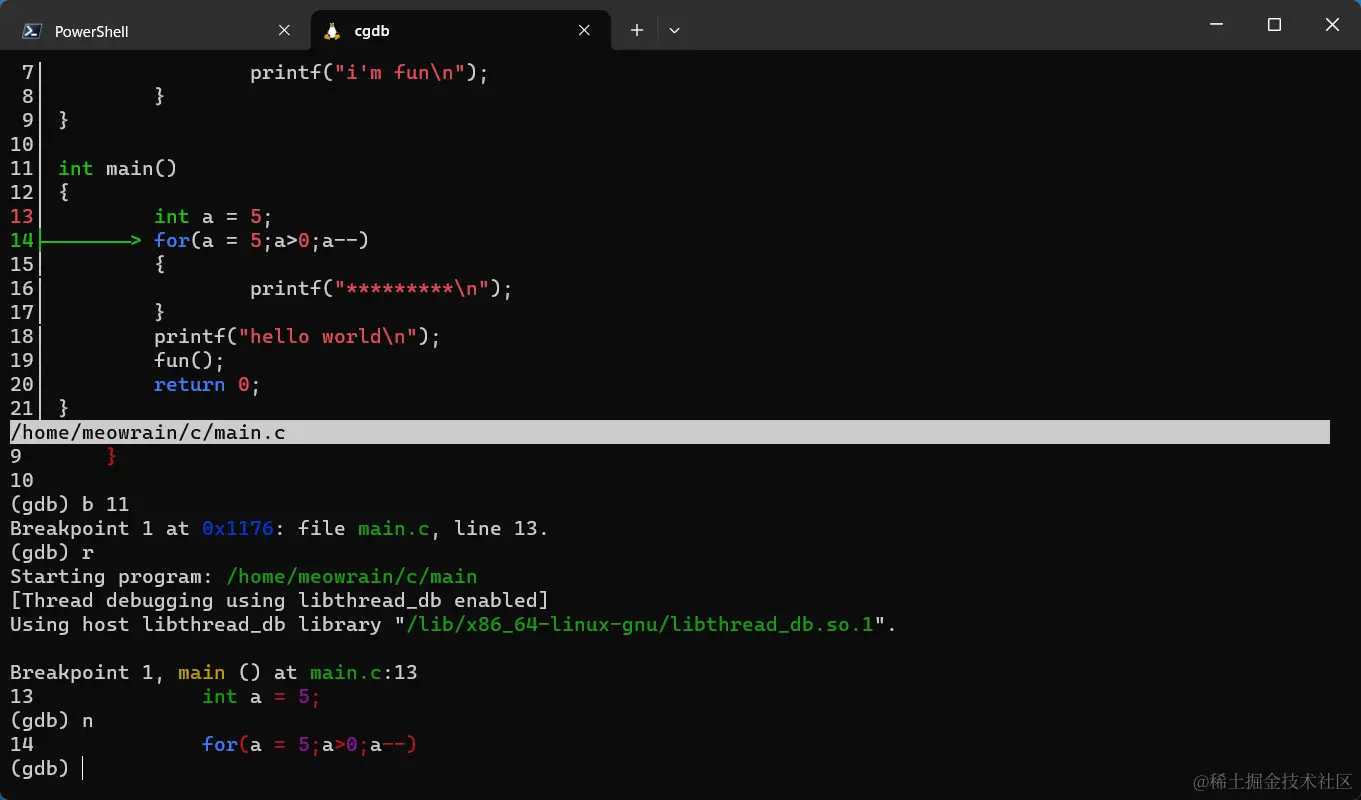This screenshot has height=800, width=1361.
Task: Click the 'int a = 5;' source line in code pane
Action: [213, 216]
